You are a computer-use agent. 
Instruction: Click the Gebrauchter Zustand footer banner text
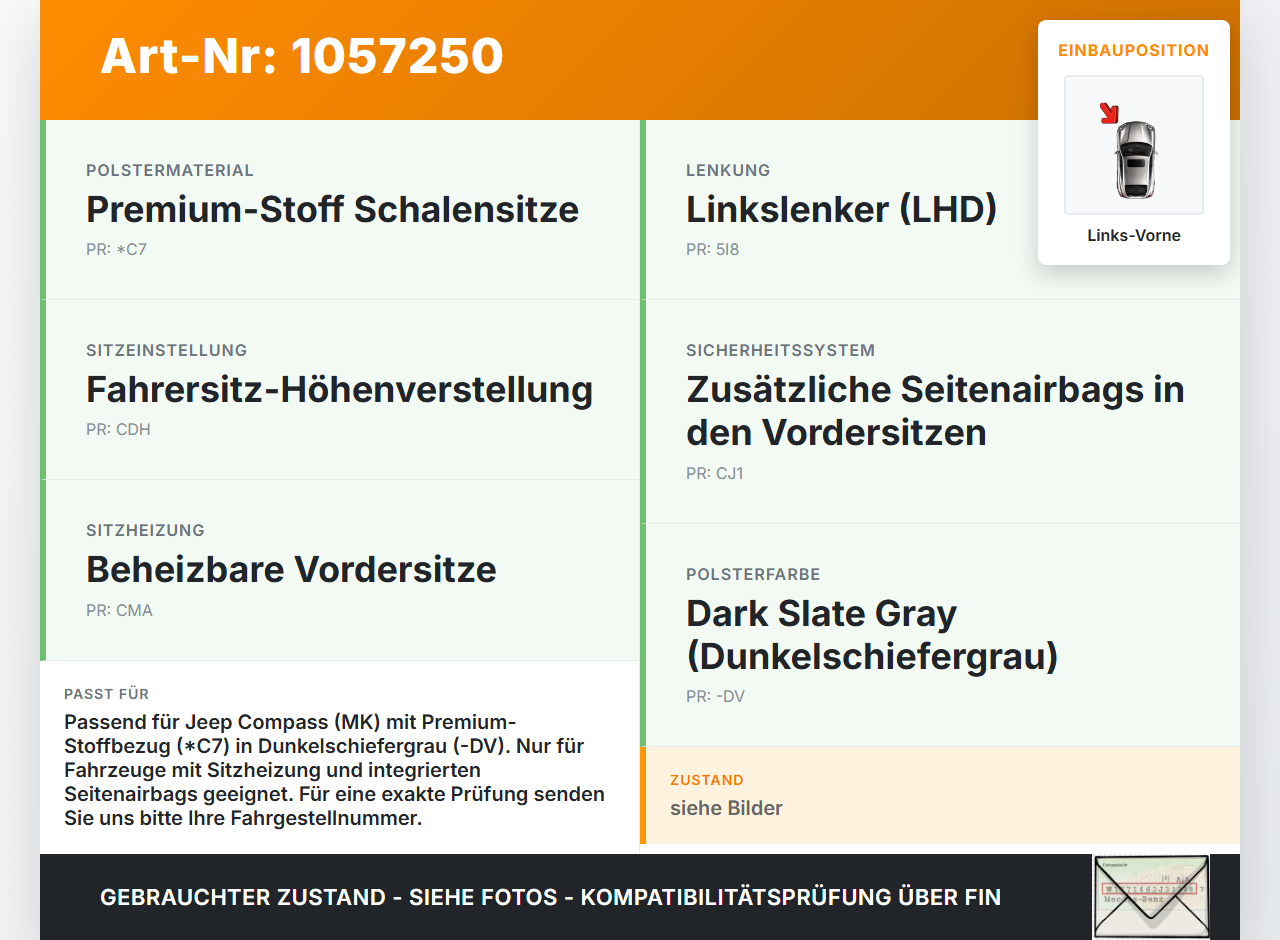[x=550, y=897]
